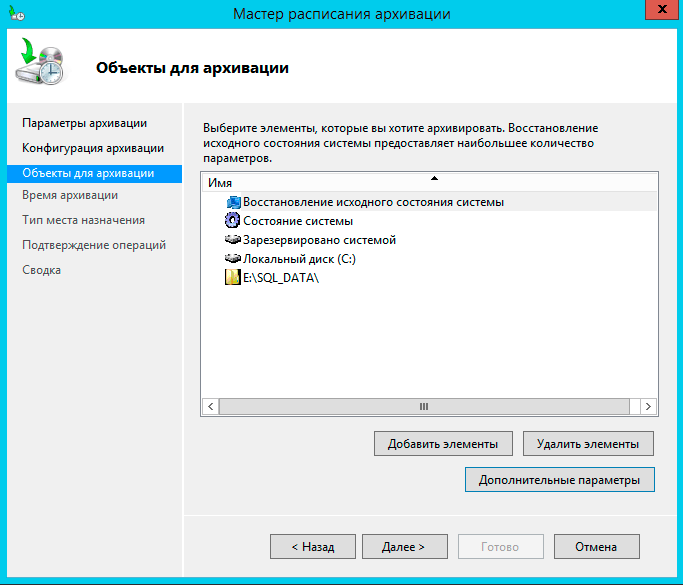Click the sort arrow above Имя column

pyautogui.click(x=434, y=178)
